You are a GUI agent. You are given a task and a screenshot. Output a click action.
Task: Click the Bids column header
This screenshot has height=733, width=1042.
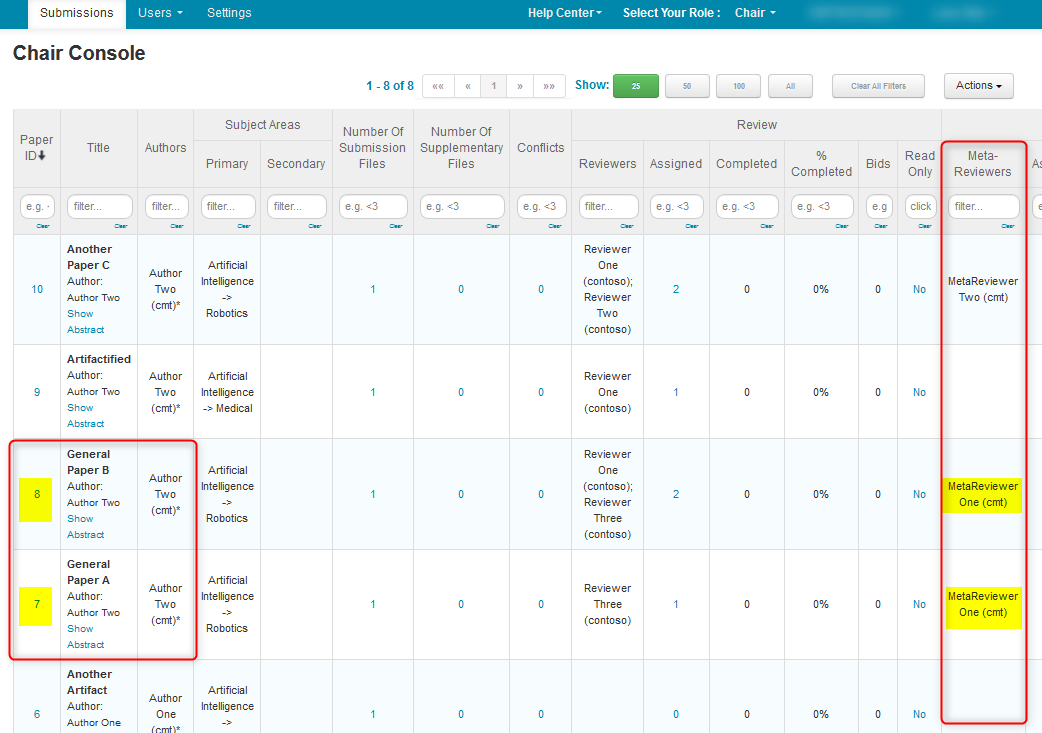pyautogui.click(x=878, y=163)
